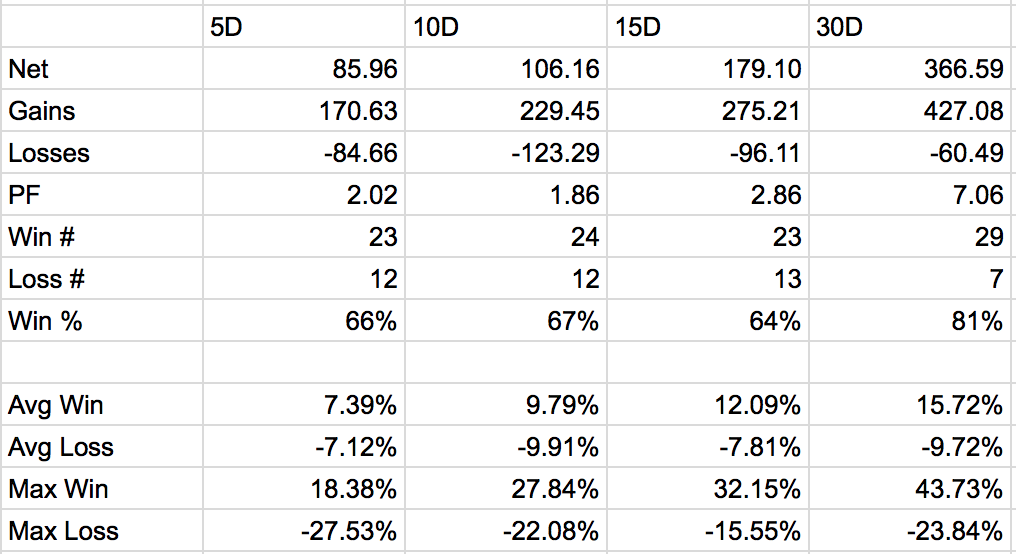This screenshot has height=554, width=1016.
Task: Click the cell showing 366.59
Action: click(912, 69)
